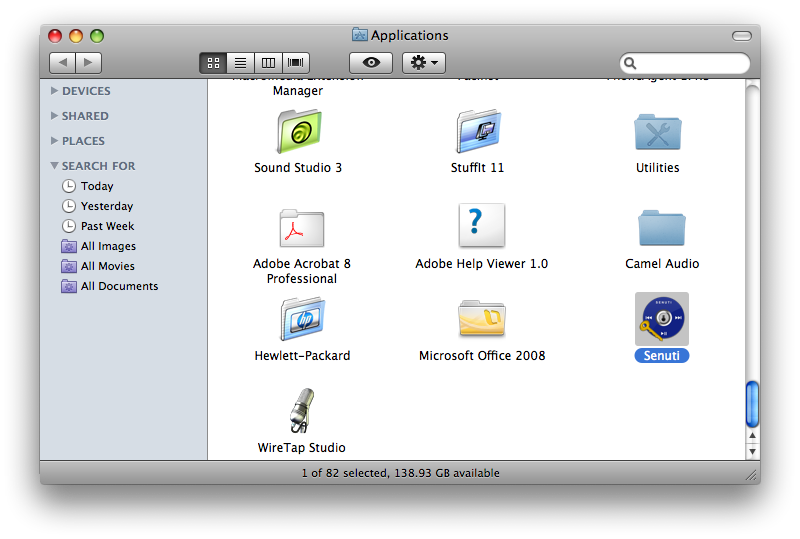Select the Adobe Acrobat 8 Professional folder

(301, 229)
